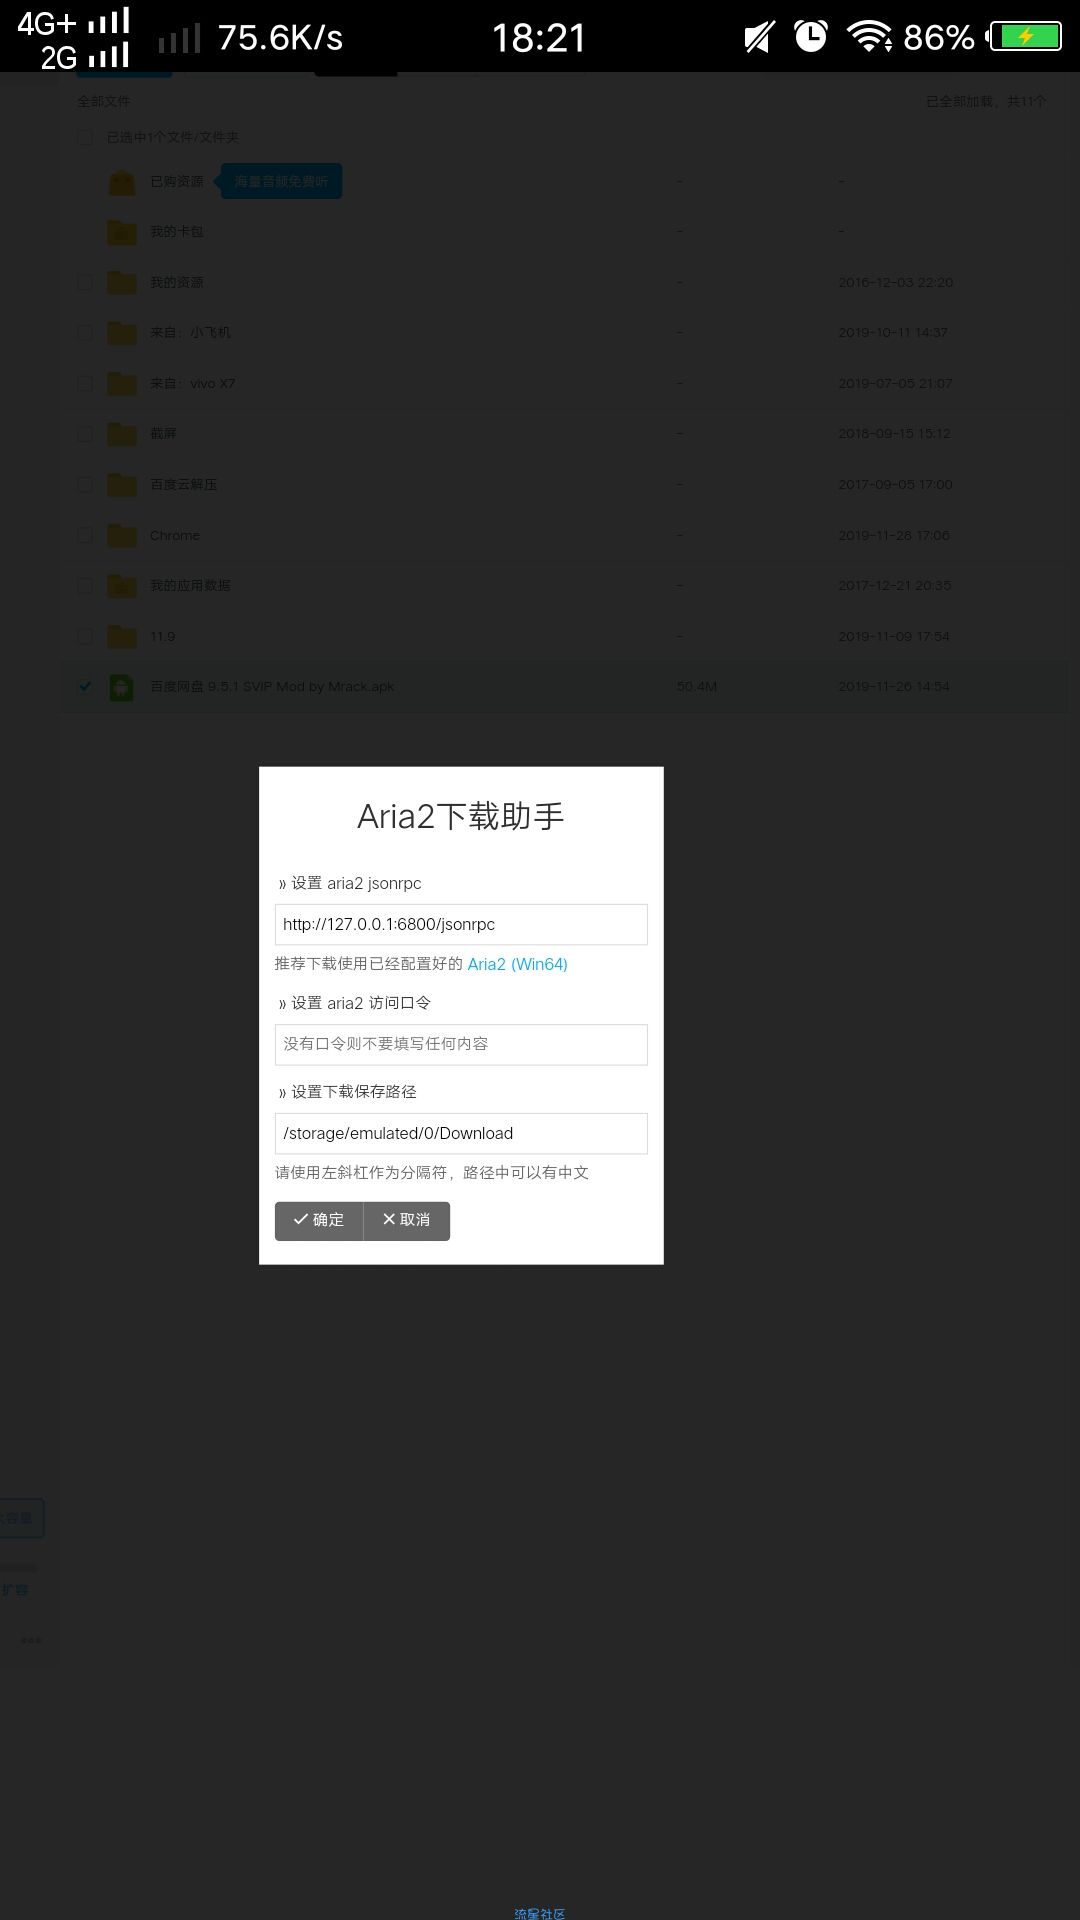Viewport: 1080px width, 1920px height.
Task: Open the Aria2 (Win64) download link
Action: pyautogui.click(x=517, y=964)
